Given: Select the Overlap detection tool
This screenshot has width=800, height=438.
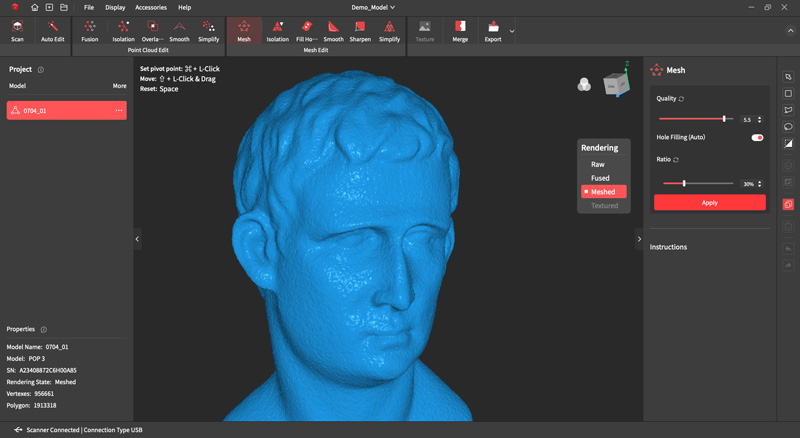Looking at the screenshot, I should point(152,31).
